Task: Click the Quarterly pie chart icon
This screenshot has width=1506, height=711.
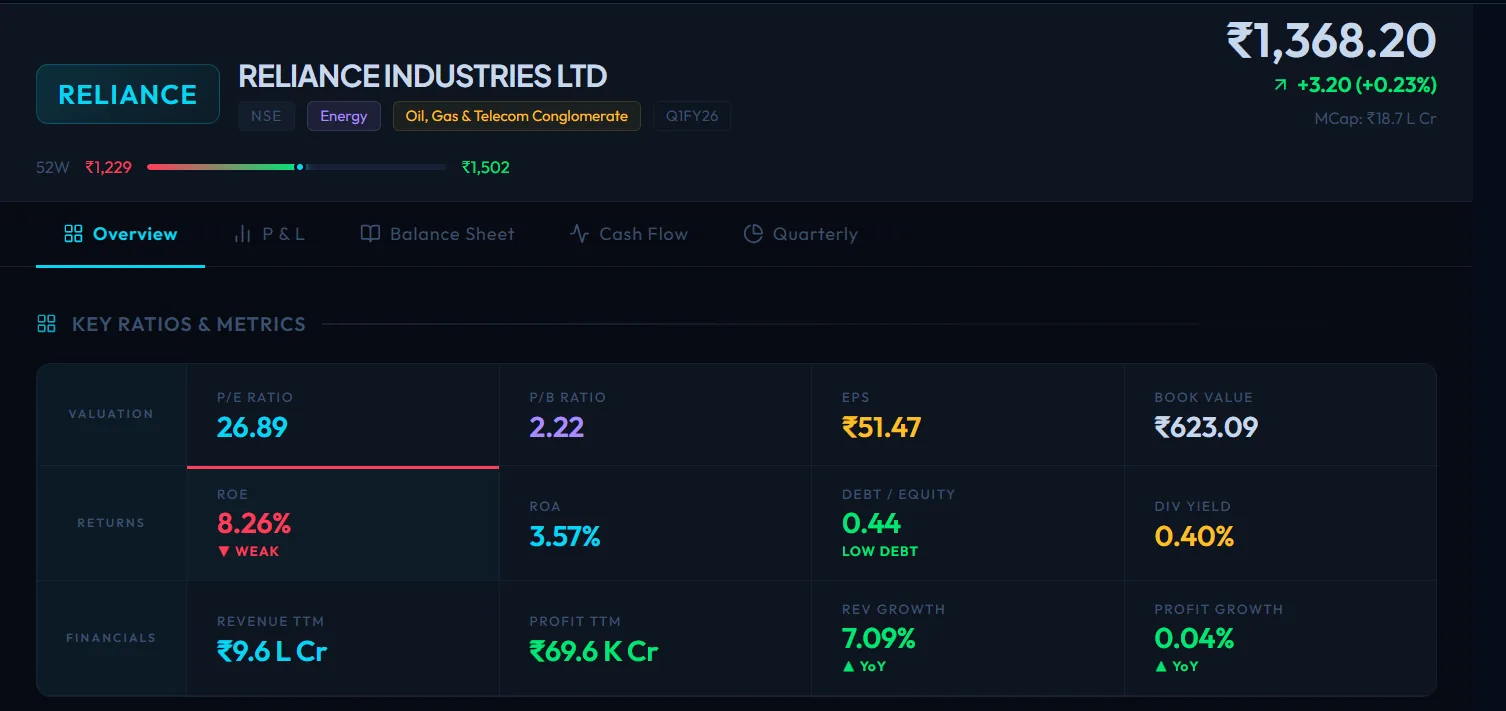Action: (753, 234)
